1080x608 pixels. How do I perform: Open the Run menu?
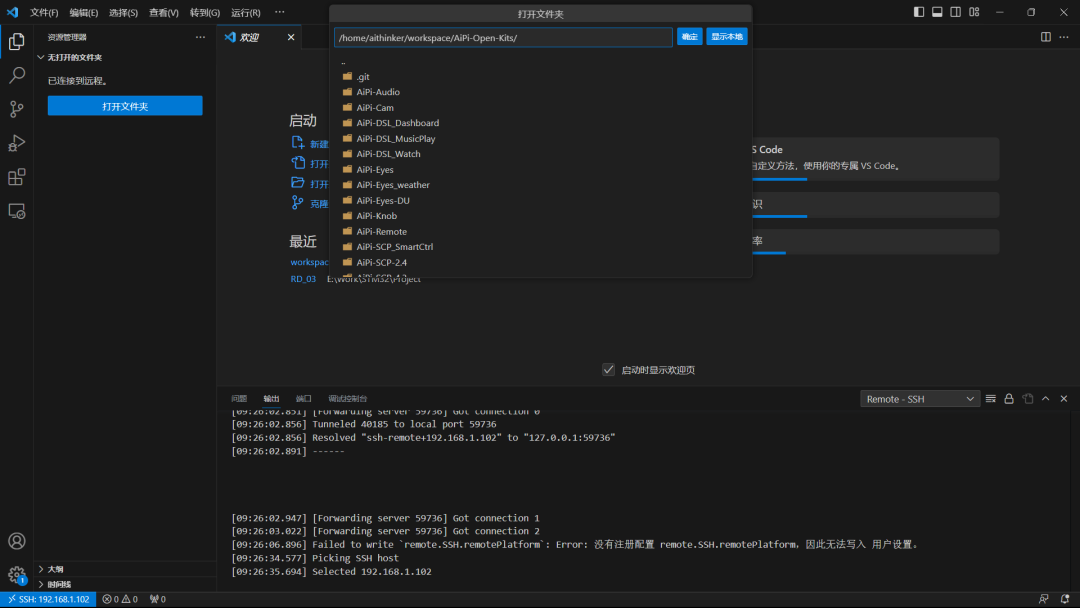246,12
